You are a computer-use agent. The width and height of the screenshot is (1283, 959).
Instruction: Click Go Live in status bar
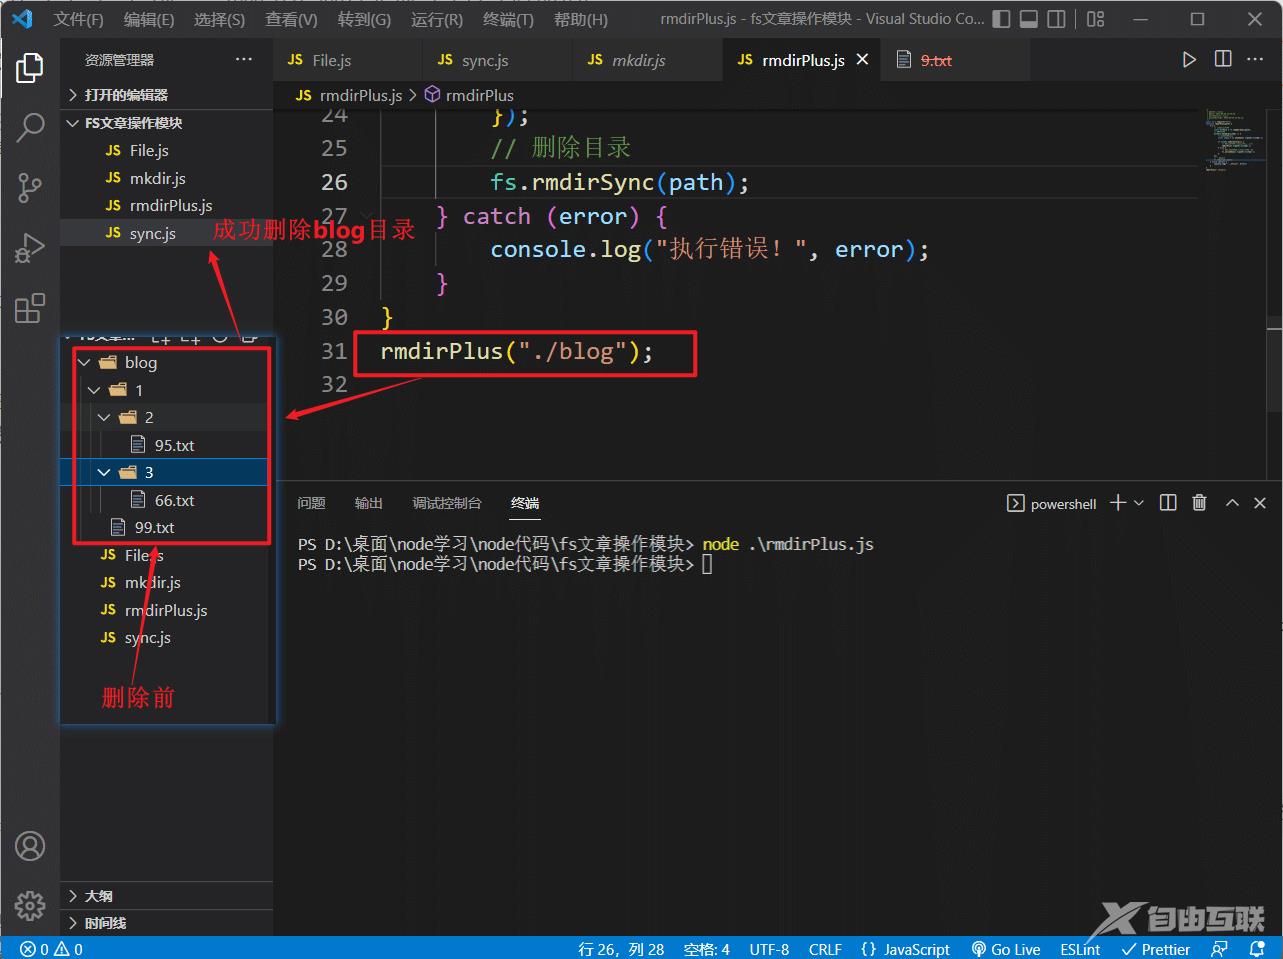pos(1006,949)
